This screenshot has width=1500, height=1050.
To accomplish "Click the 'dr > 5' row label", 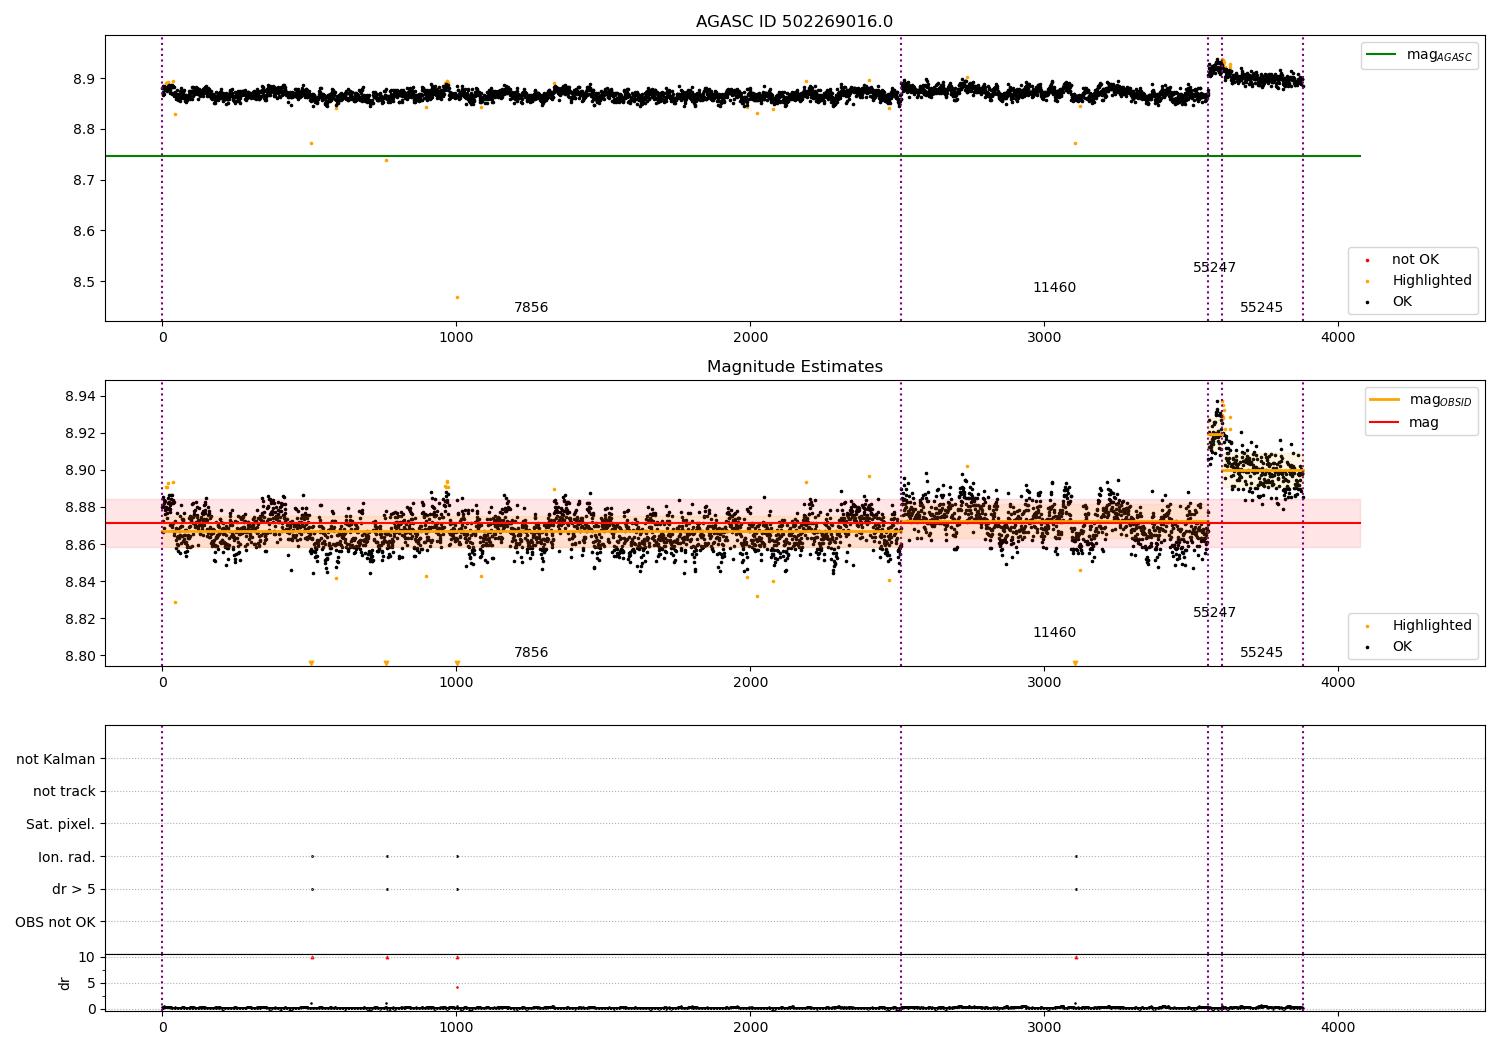I will pyautogui.click(x=74, y=890).
